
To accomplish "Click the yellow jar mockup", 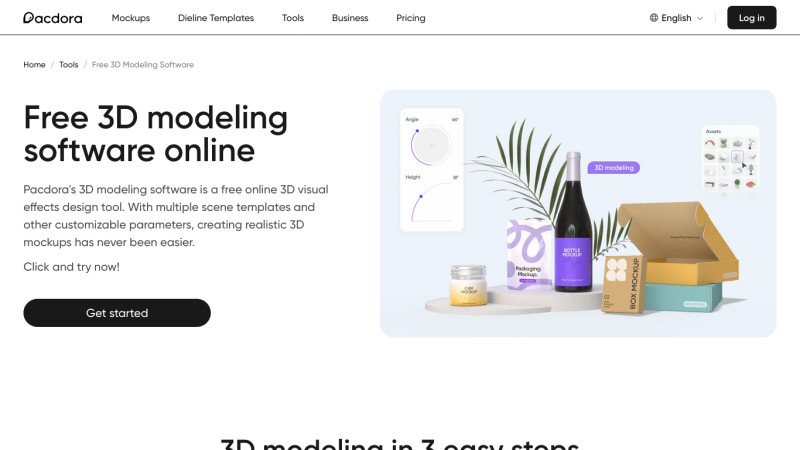I will [468, 285].
